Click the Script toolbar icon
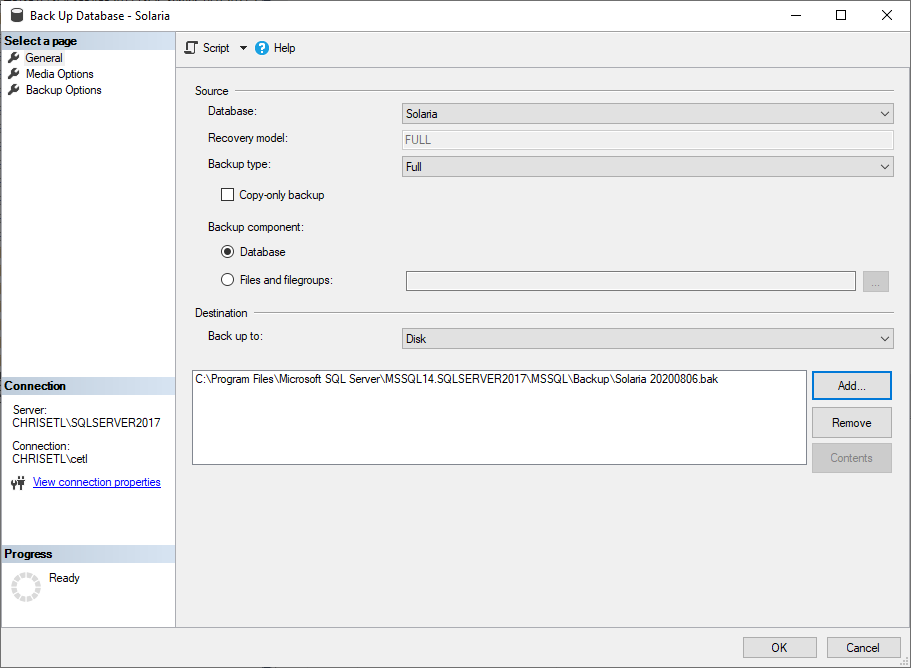The image size is (911, 668). (191, 48)
